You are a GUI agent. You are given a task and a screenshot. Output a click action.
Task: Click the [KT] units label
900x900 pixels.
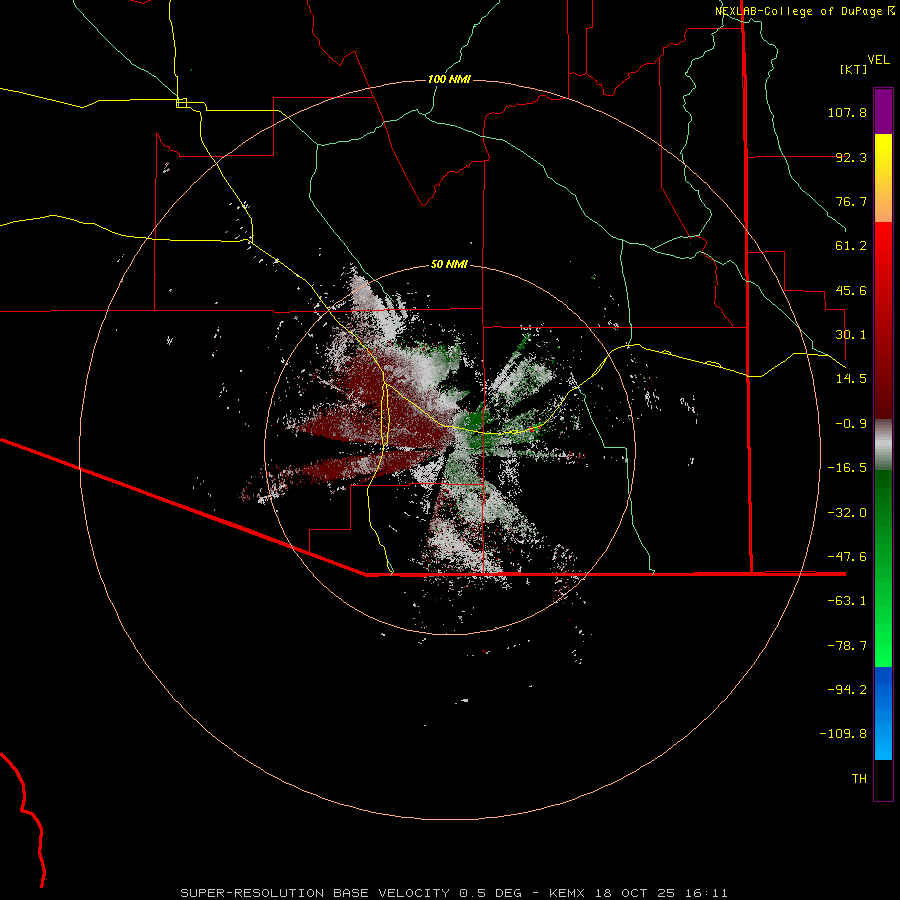pos(853,69)
